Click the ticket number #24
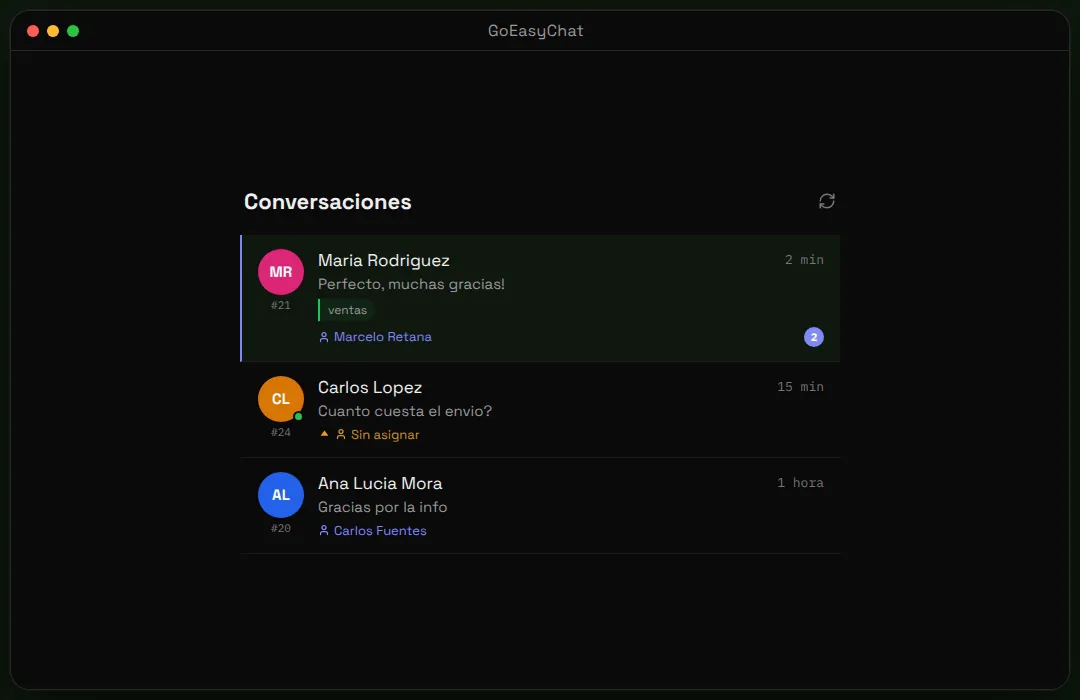This screenshot has width=1080, height=700. [x=280, y=432]
